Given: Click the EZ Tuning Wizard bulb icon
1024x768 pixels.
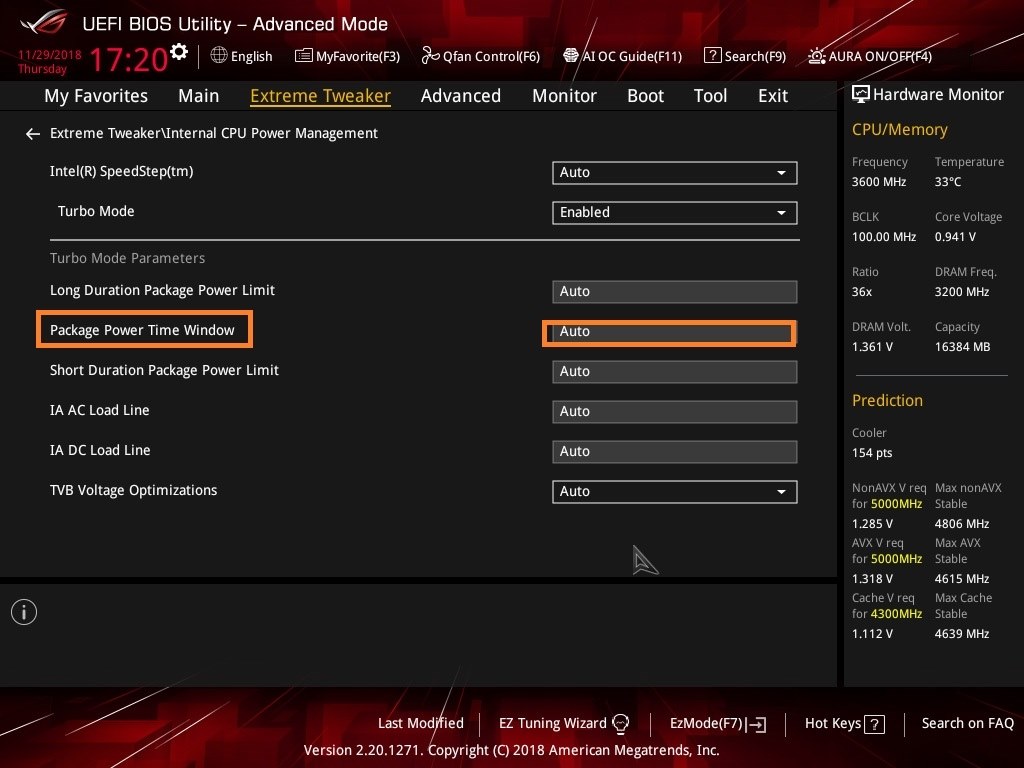Looking at the screenshot, I should click(x=620, y=724).
